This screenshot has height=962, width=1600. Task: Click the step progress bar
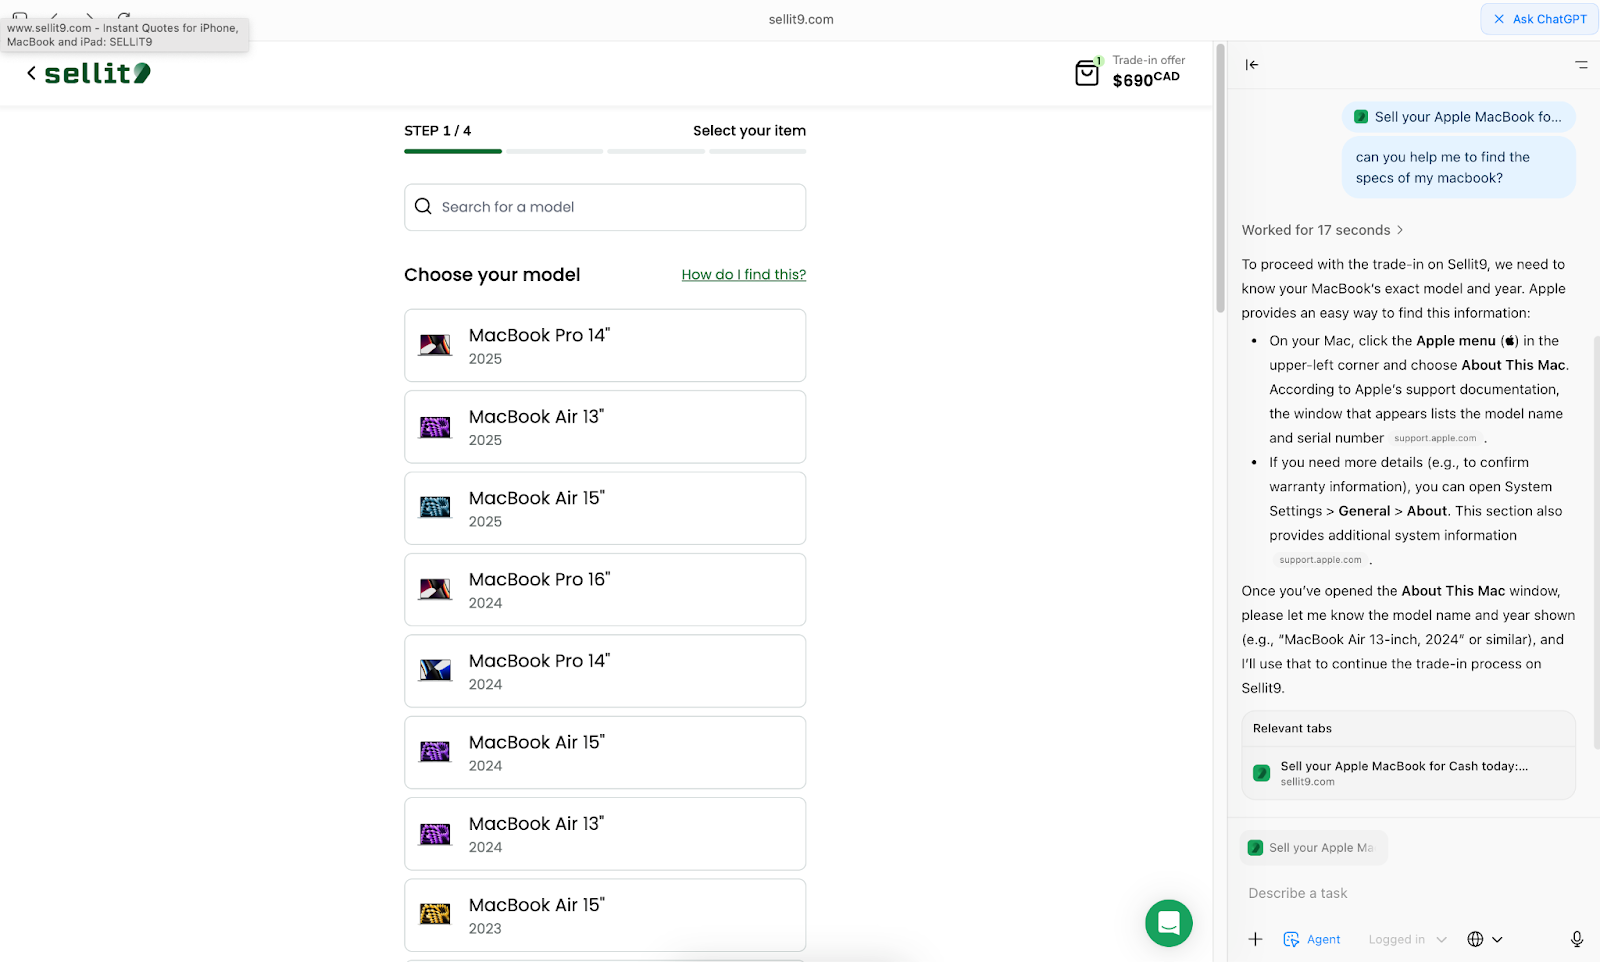[605, 151]
